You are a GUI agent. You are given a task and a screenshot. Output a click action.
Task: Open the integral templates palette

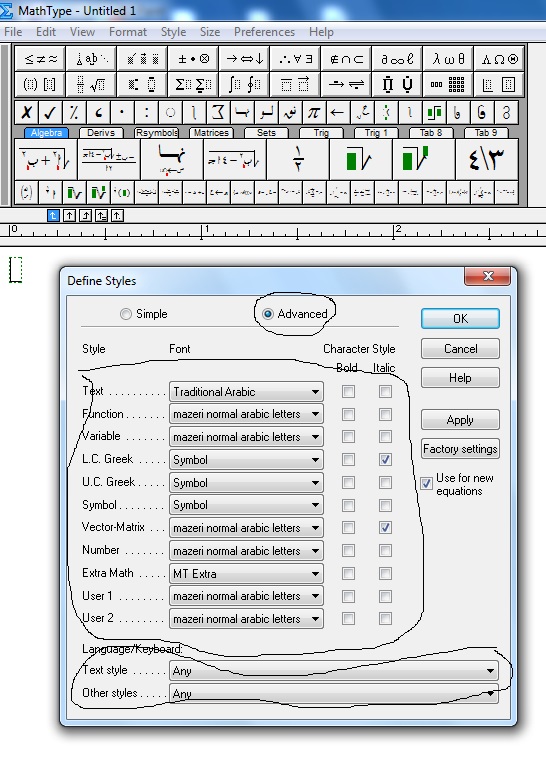coord(244,84)
